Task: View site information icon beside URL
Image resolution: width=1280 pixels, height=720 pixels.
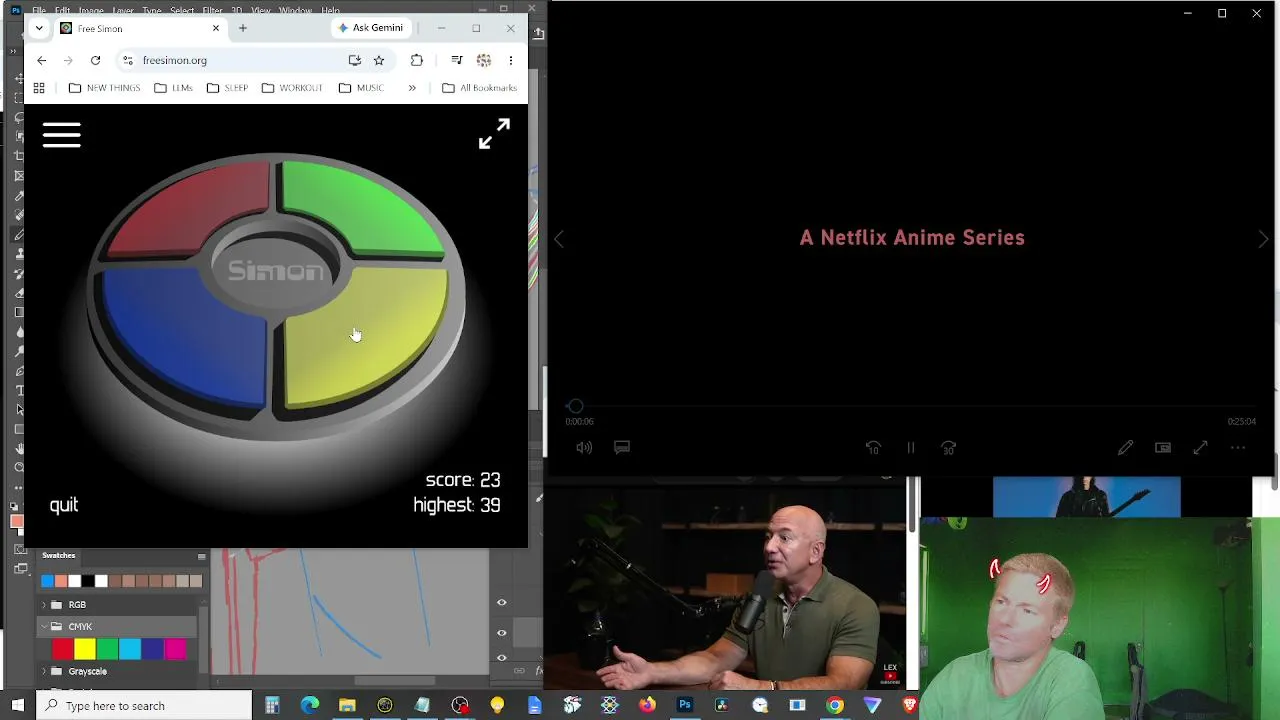Action: tap(127, 60)
